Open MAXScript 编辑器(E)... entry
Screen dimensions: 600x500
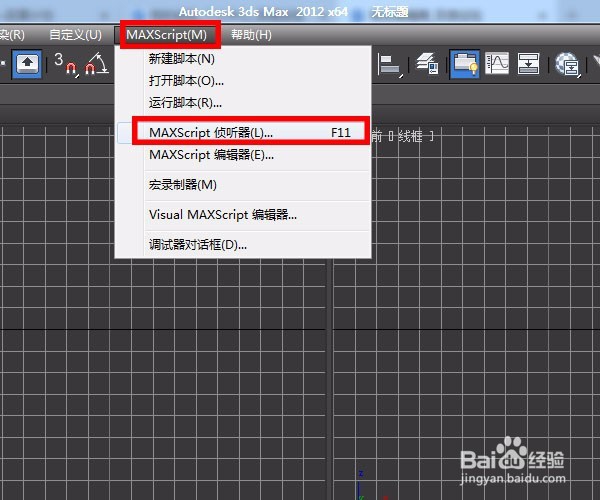tap(243, 155)
